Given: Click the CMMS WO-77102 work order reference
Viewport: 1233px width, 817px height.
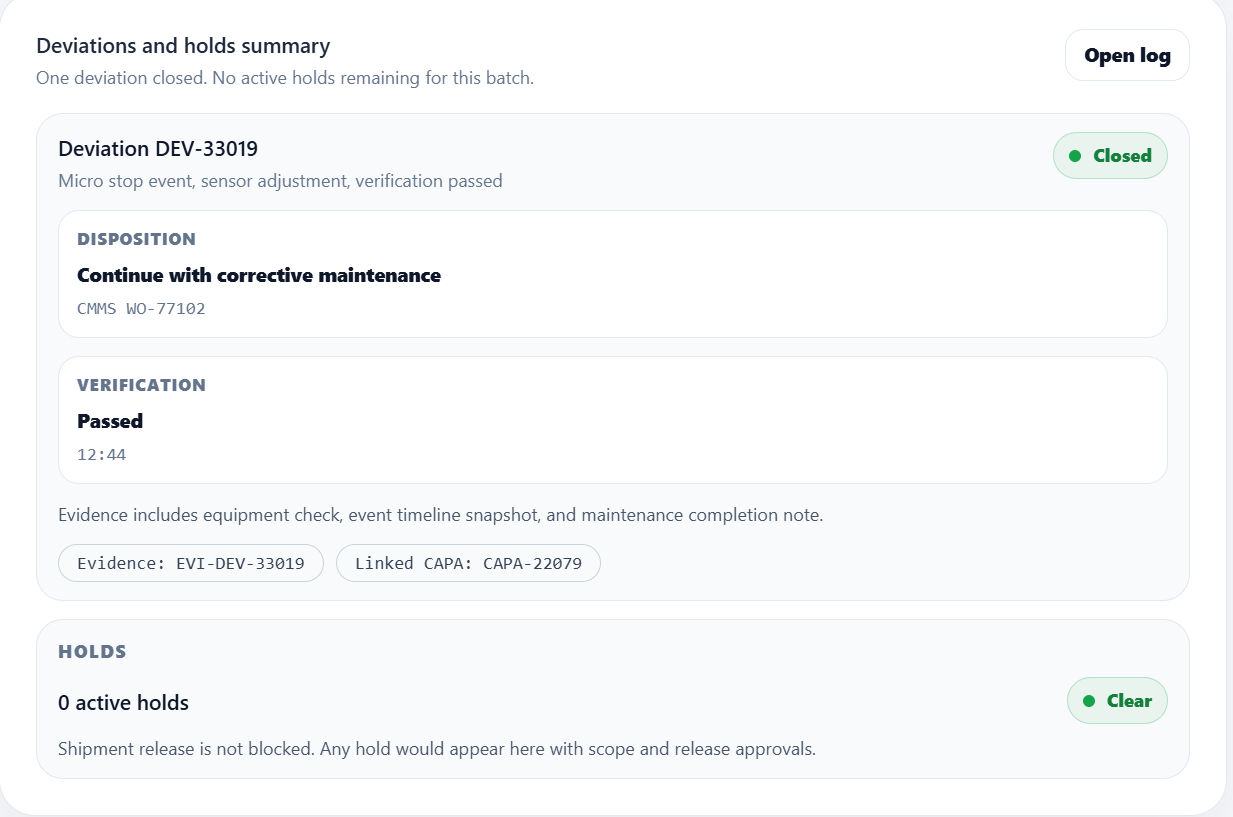Looking at the screenshot, I should 141,308.
